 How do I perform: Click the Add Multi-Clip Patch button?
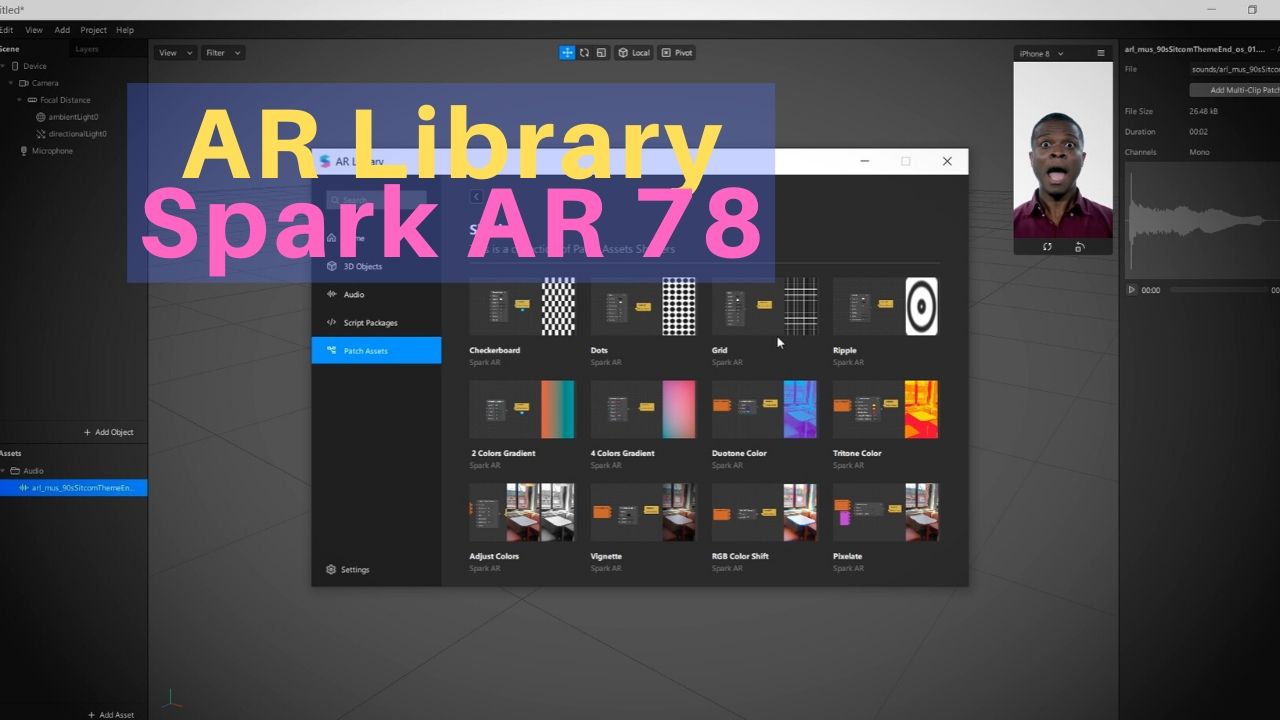tap(1235, 90)
